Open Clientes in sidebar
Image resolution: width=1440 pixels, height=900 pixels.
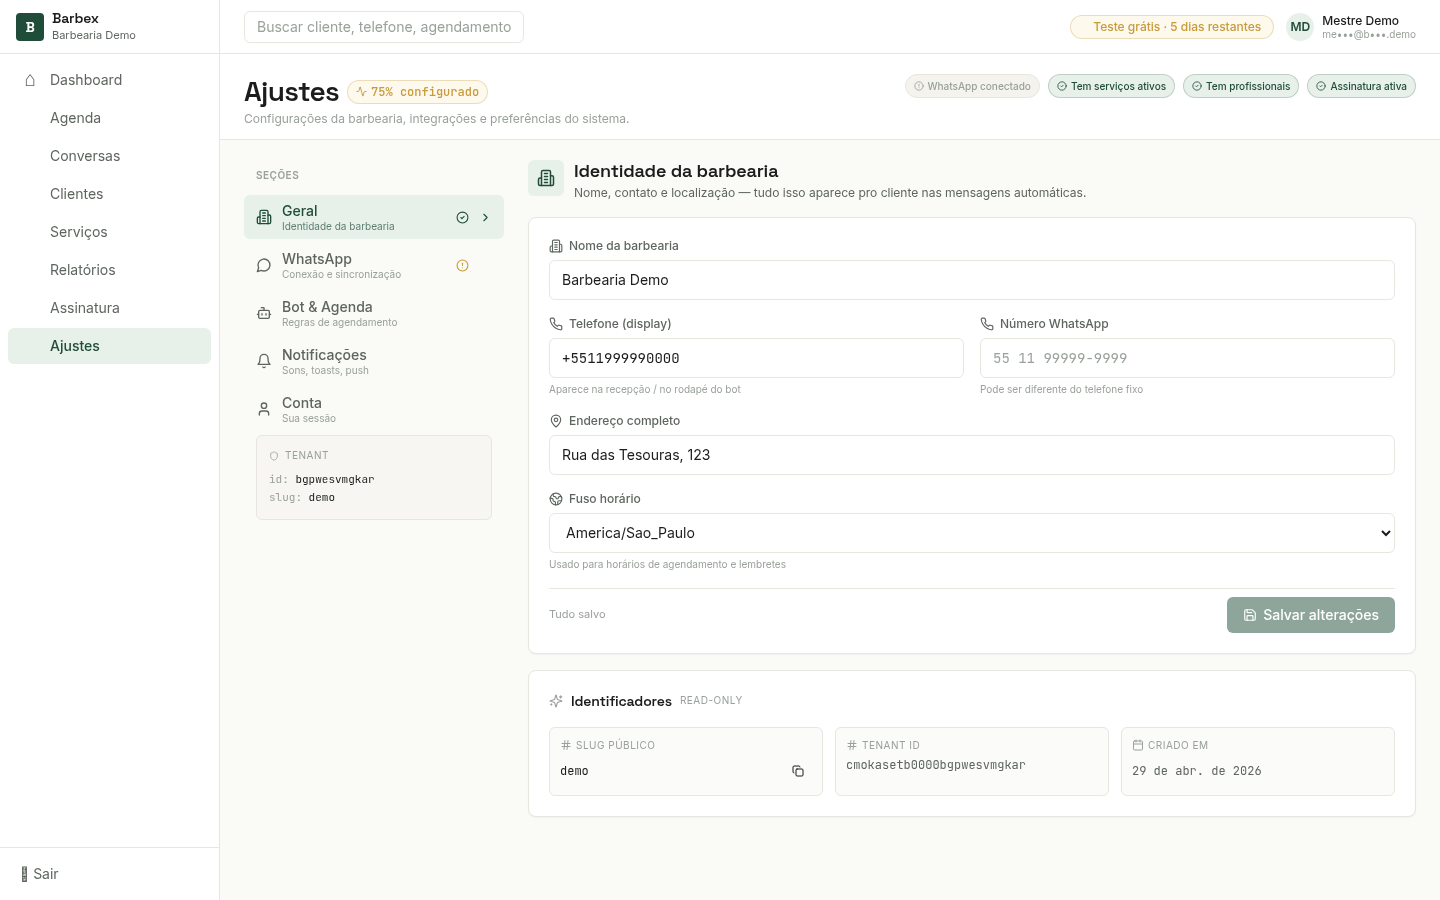109,194
